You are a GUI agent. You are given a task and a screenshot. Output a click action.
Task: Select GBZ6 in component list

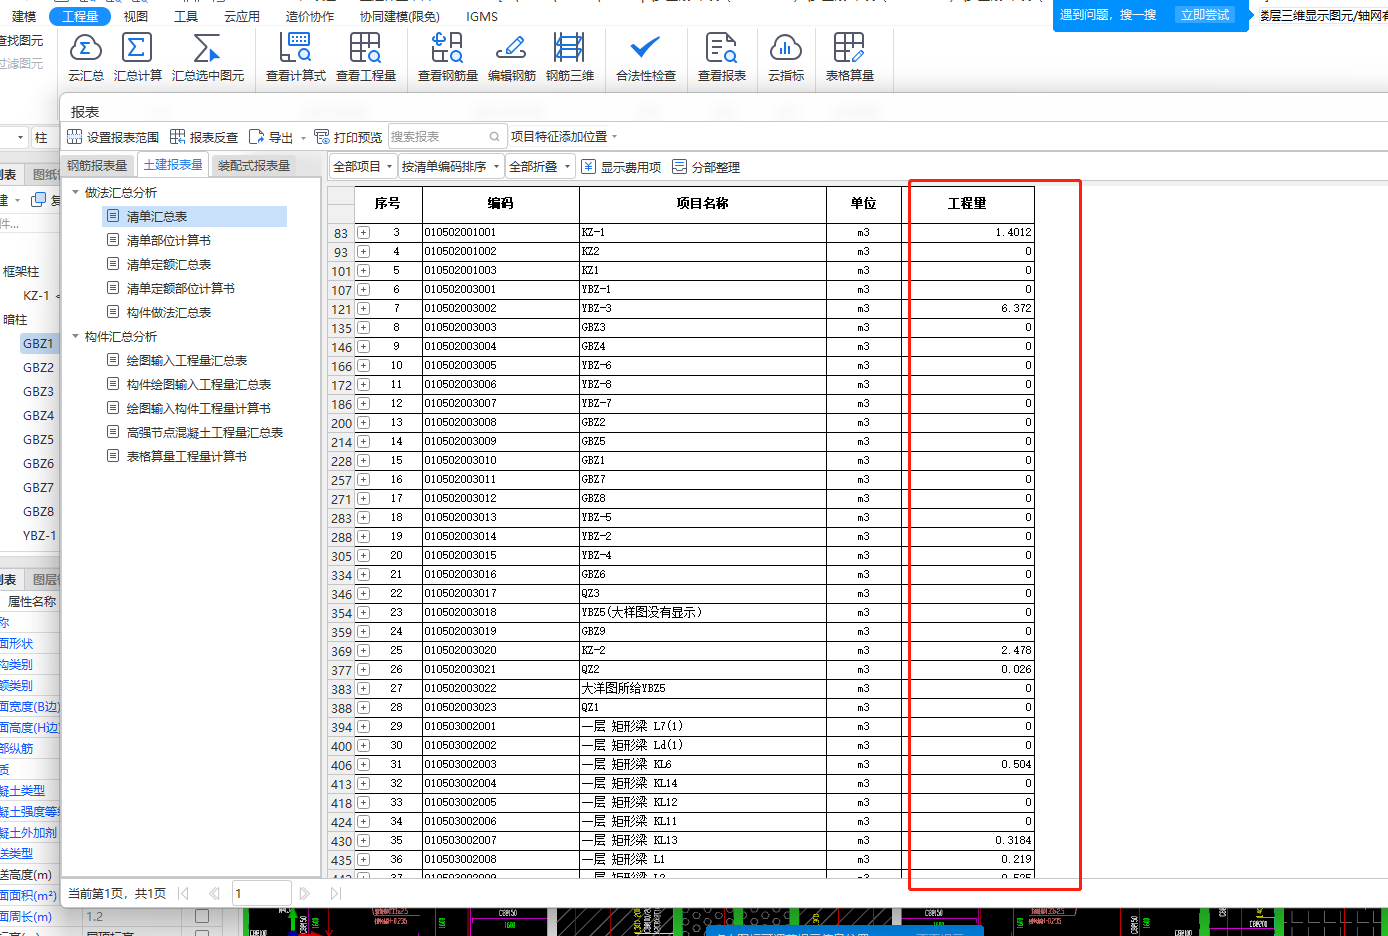(39, 464)
